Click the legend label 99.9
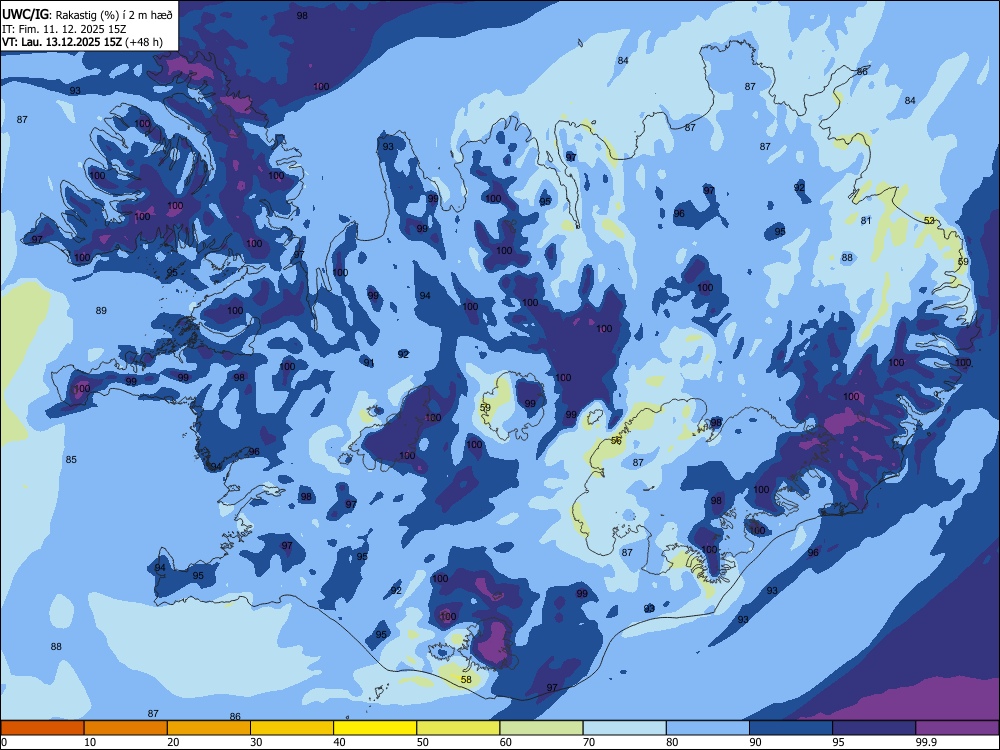This screenshot has width=1000, height=750. tap(925, 742)
